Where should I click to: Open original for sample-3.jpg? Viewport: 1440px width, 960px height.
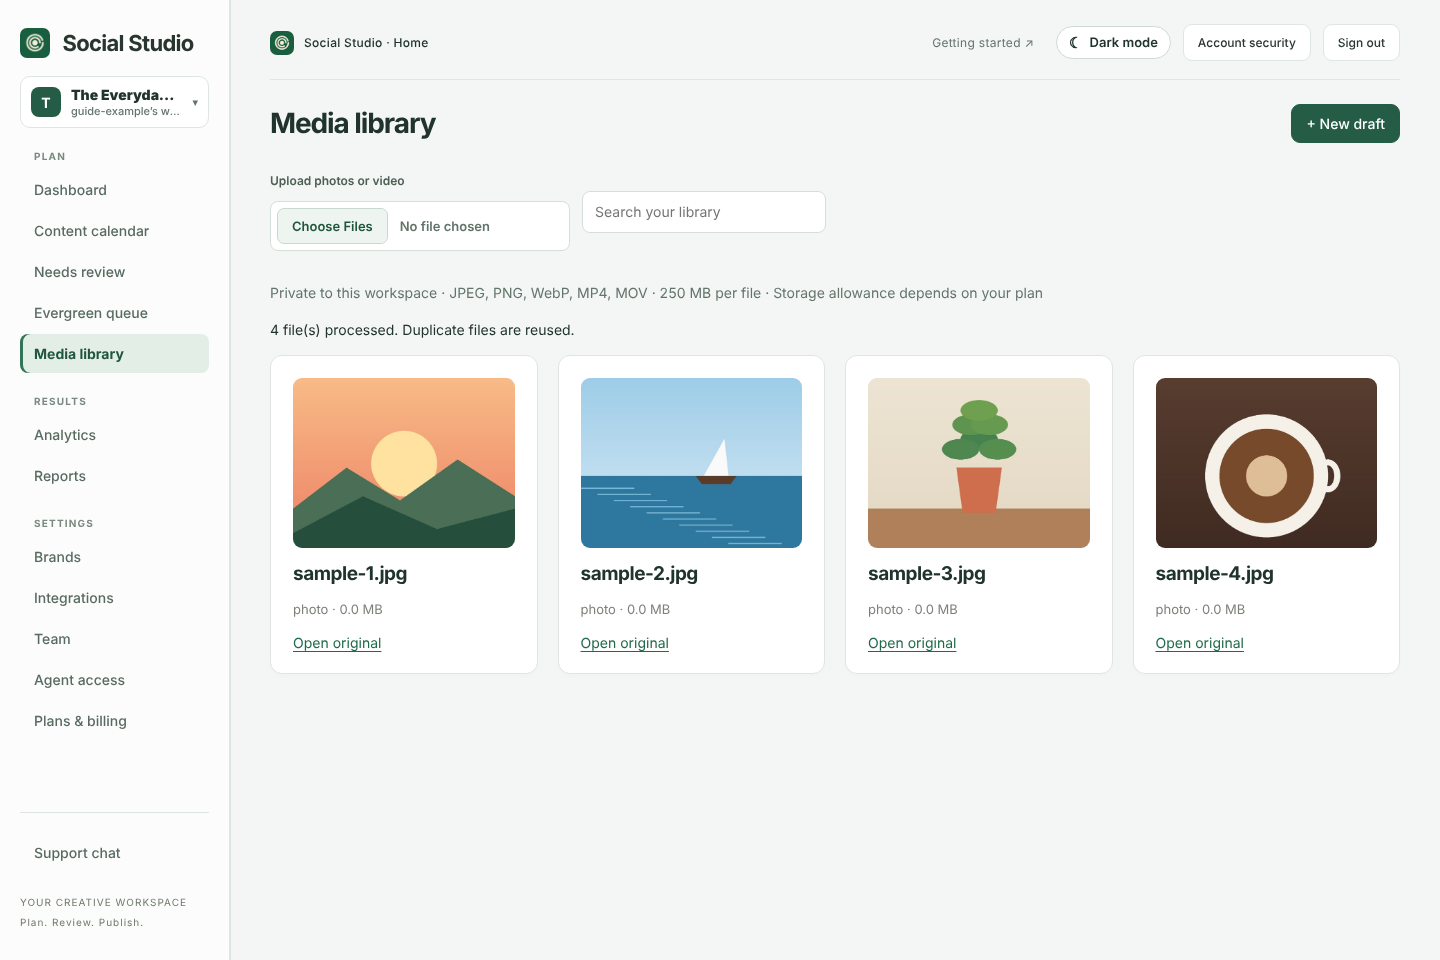(x=912, y=643)
